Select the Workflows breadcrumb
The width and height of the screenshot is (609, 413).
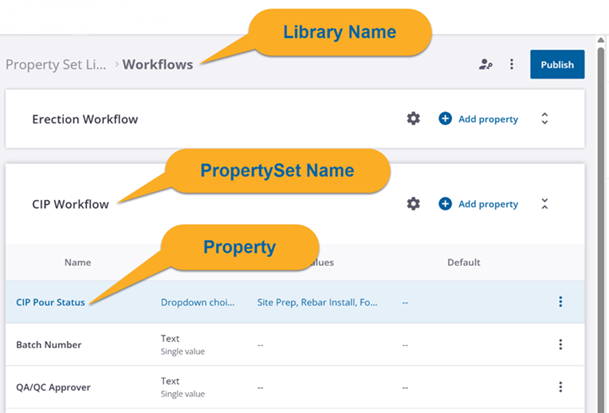[158, 64]
